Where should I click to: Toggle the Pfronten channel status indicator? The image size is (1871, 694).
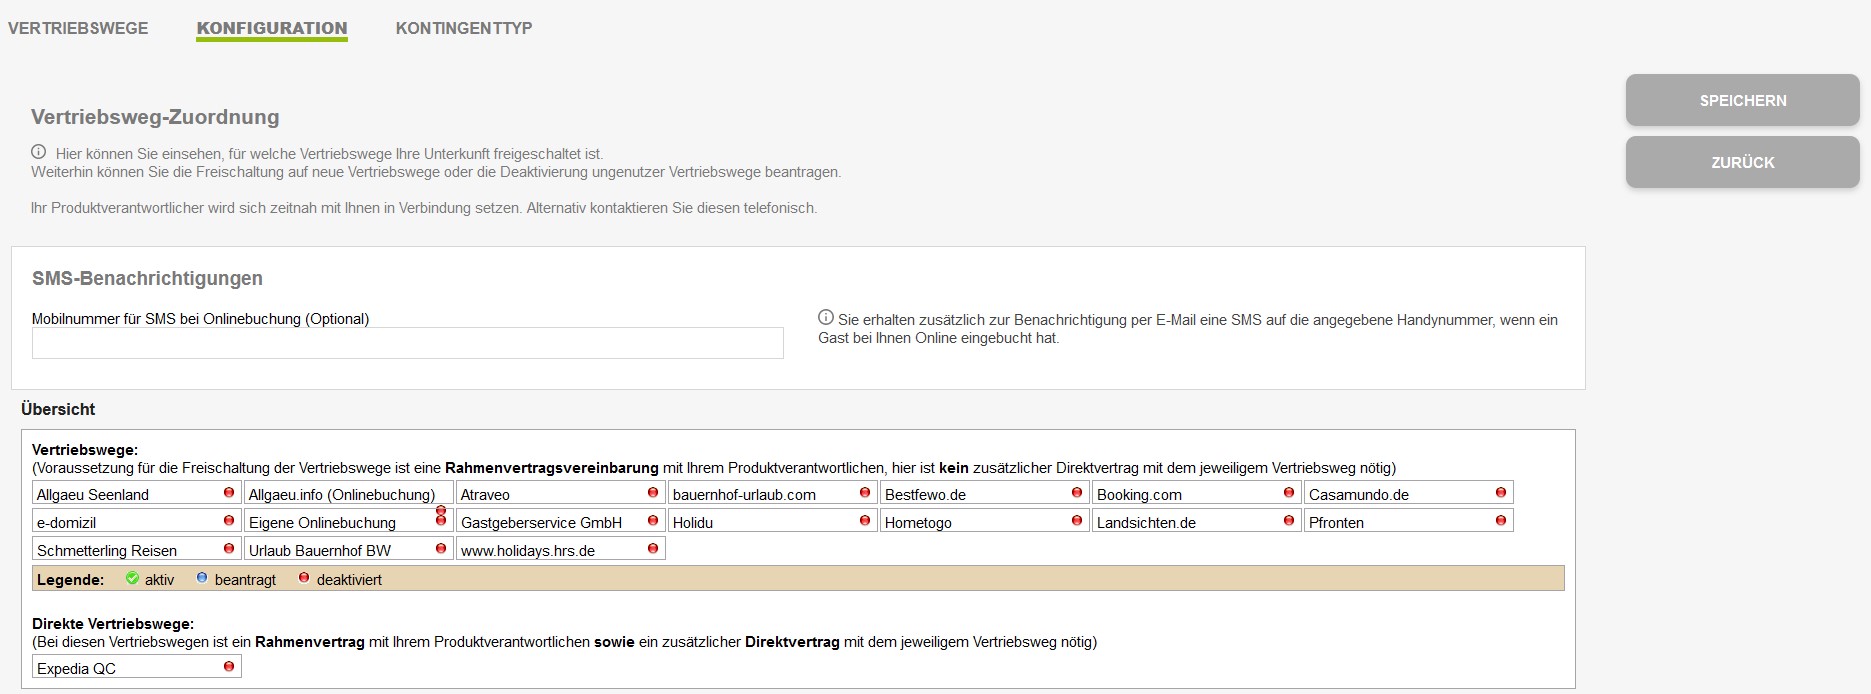point(1501,521)
